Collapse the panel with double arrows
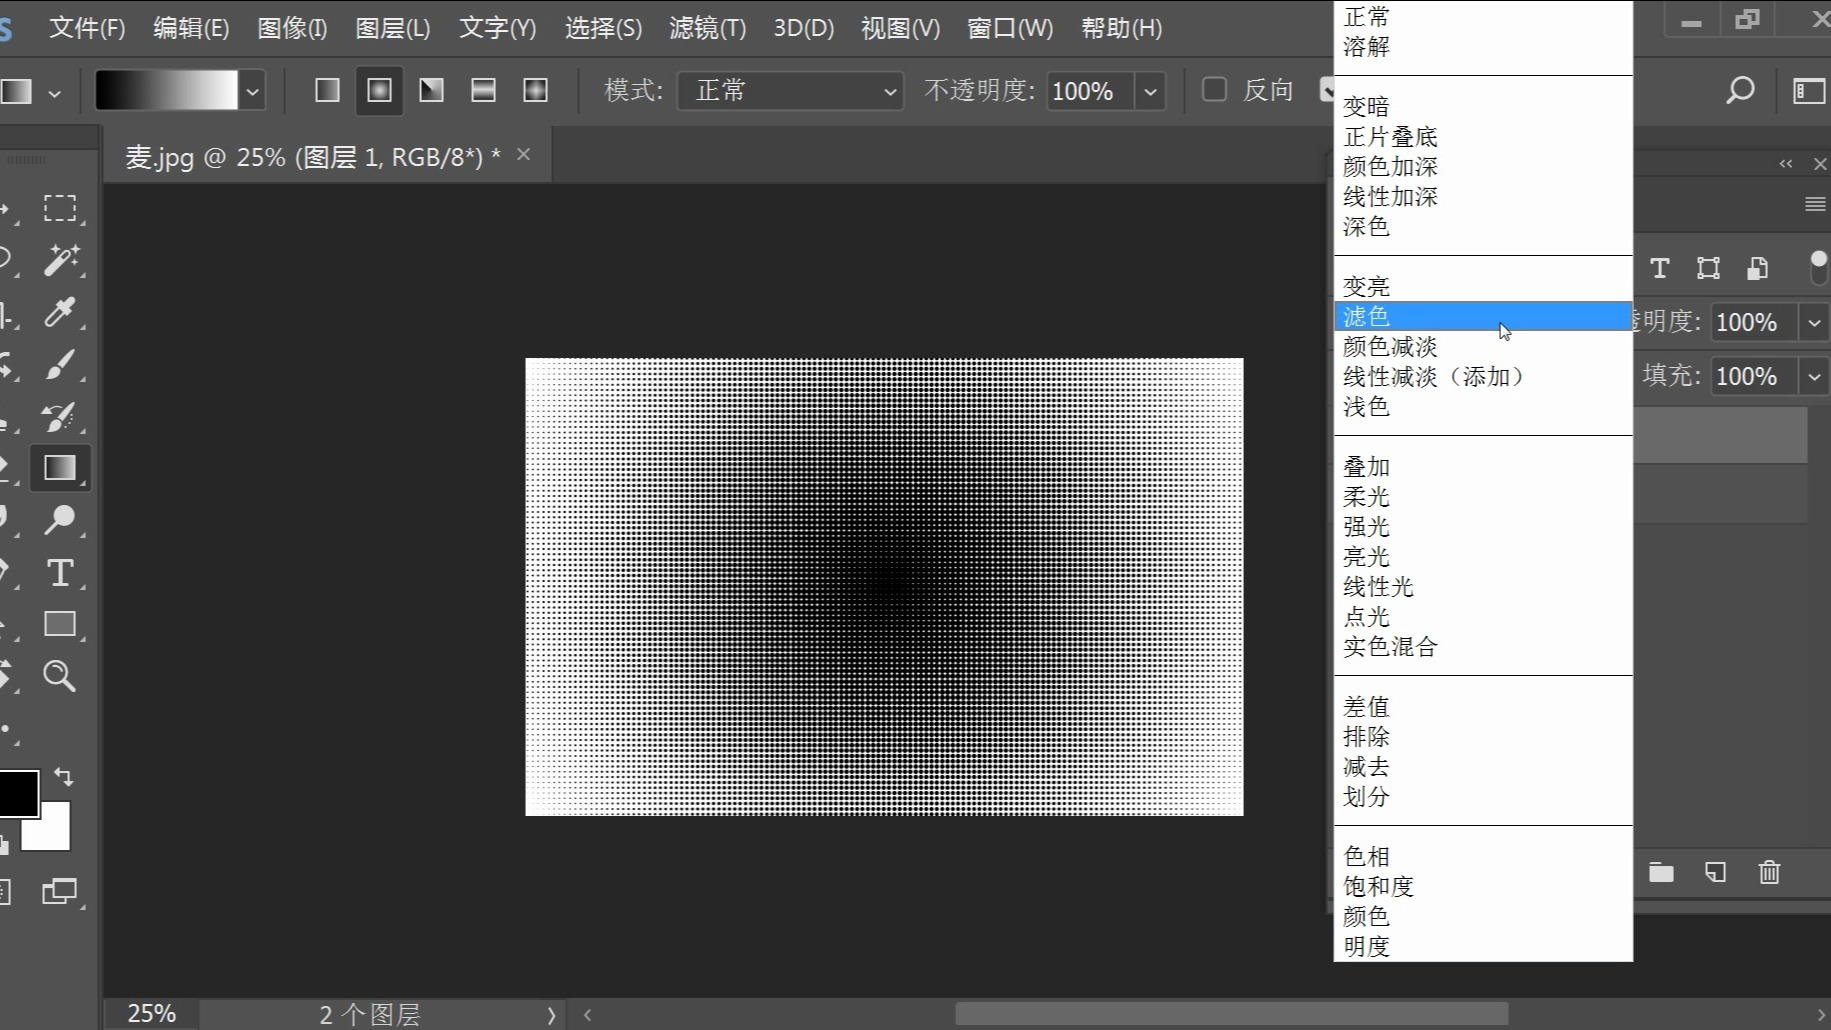The width and height of the screenshot is (1831, 1030). click(x=1786, y=164)
